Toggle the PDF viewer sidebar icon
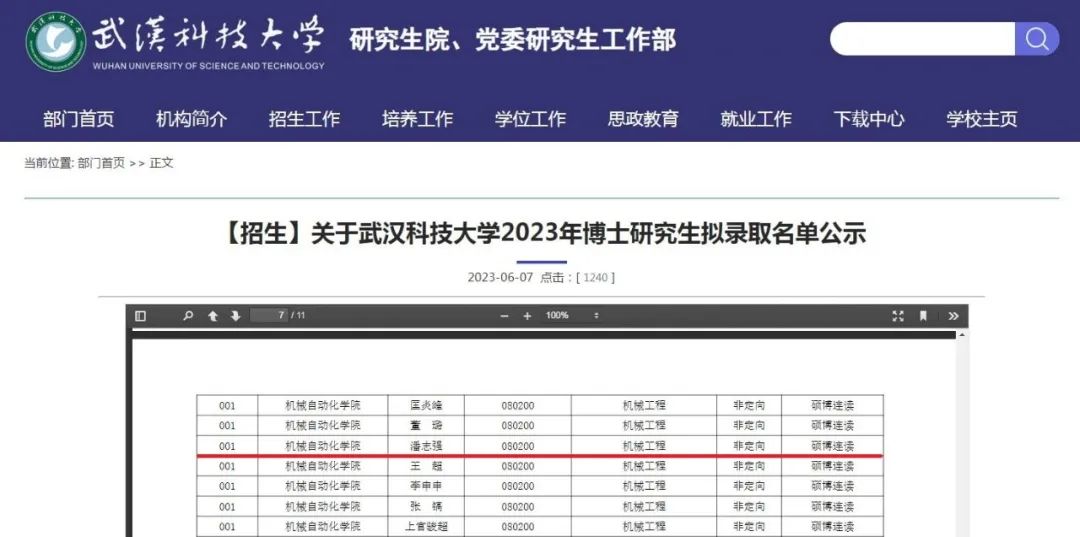Image resolution: width=1080 pixels, height=537 pixels. tap(141, 316)
